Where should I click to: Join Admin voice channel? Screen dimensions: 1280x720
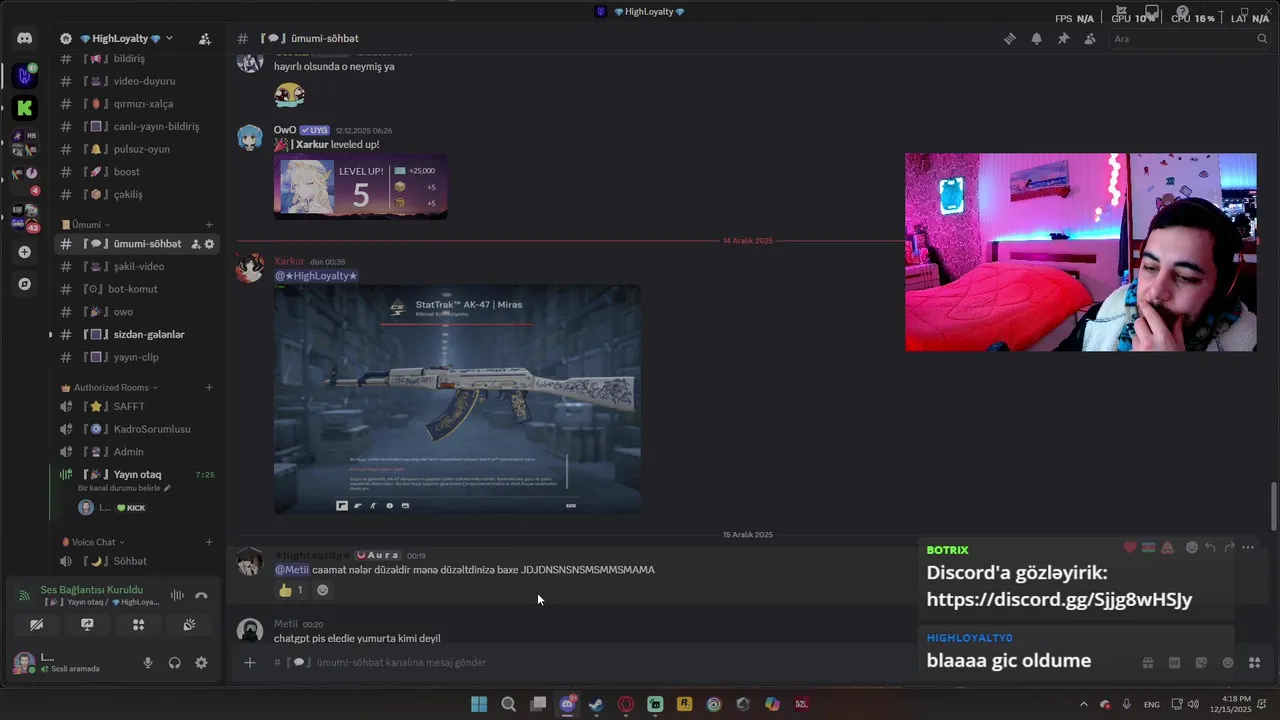[x=128, y=452]
